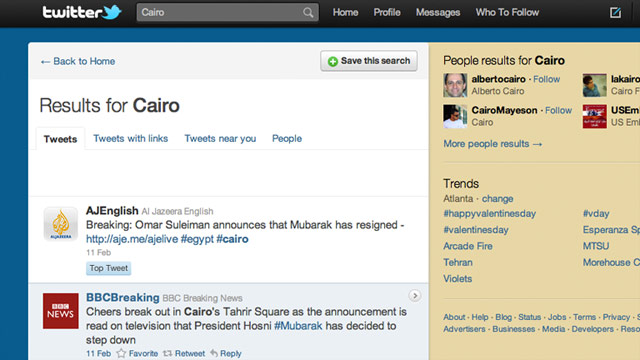
Task: Open Jobs footer link
Action: [x=557, y=317]
